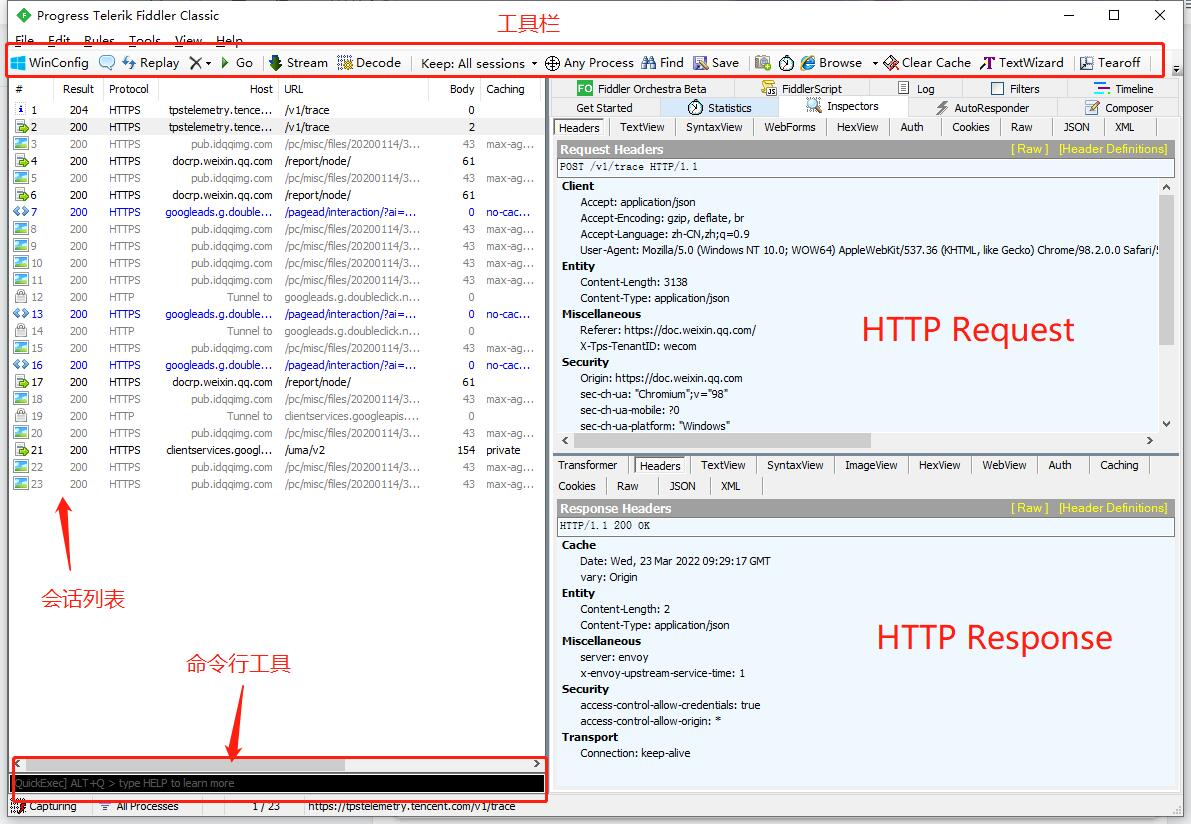Open the Help menu

tap(229, 39)
